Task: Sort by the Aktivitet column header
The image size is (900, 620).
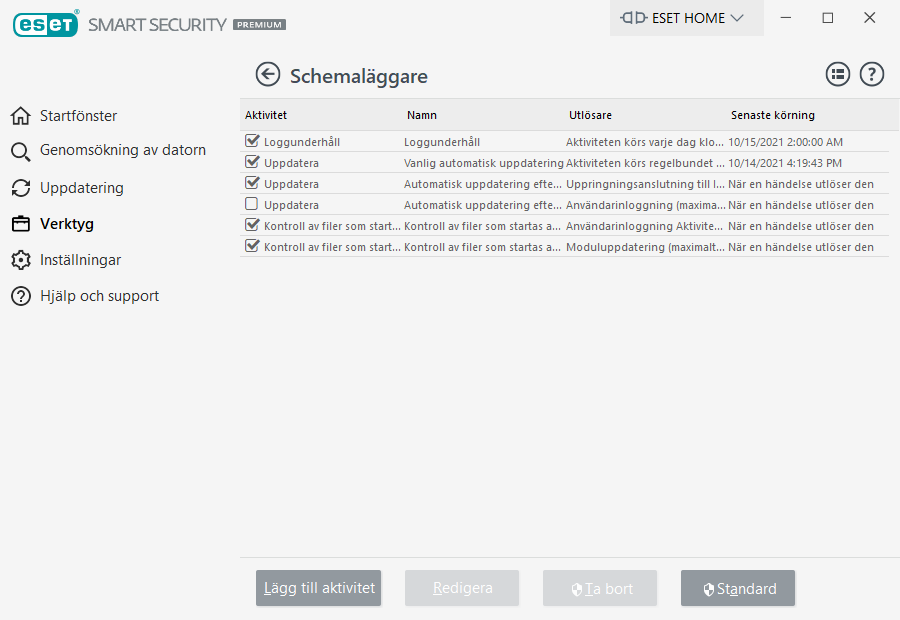Action: (x=266, y=115)
